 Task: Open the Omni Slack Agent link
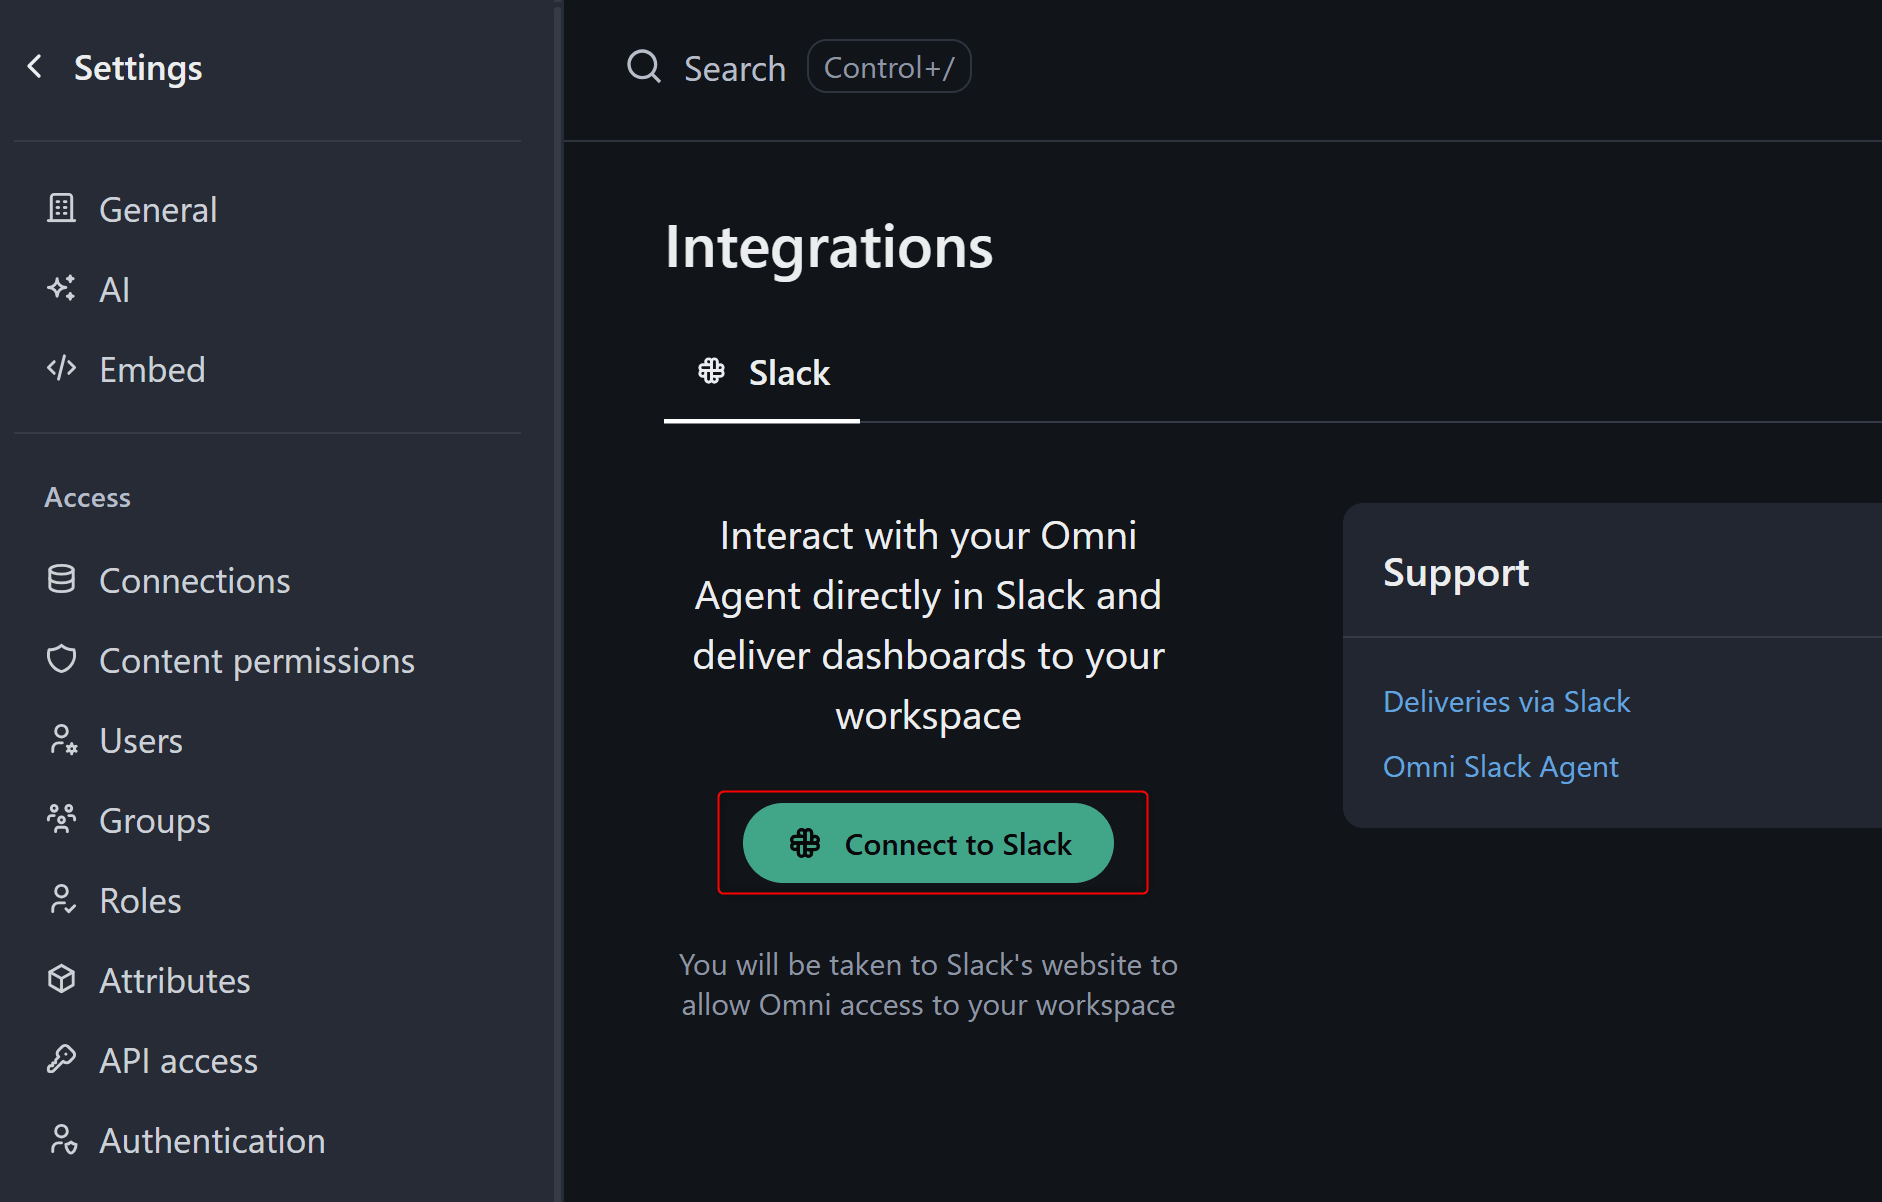click(1500, 767)
